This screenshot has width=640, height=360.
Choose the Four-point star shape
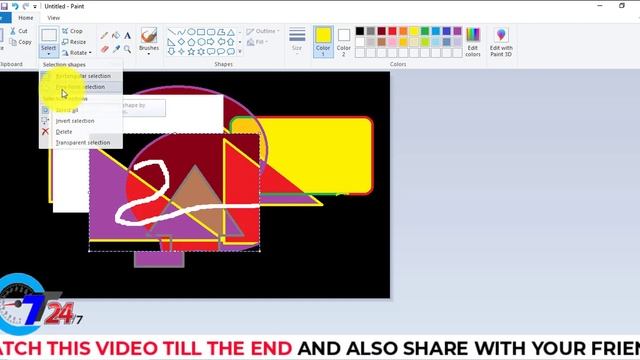tap(181, 51)
